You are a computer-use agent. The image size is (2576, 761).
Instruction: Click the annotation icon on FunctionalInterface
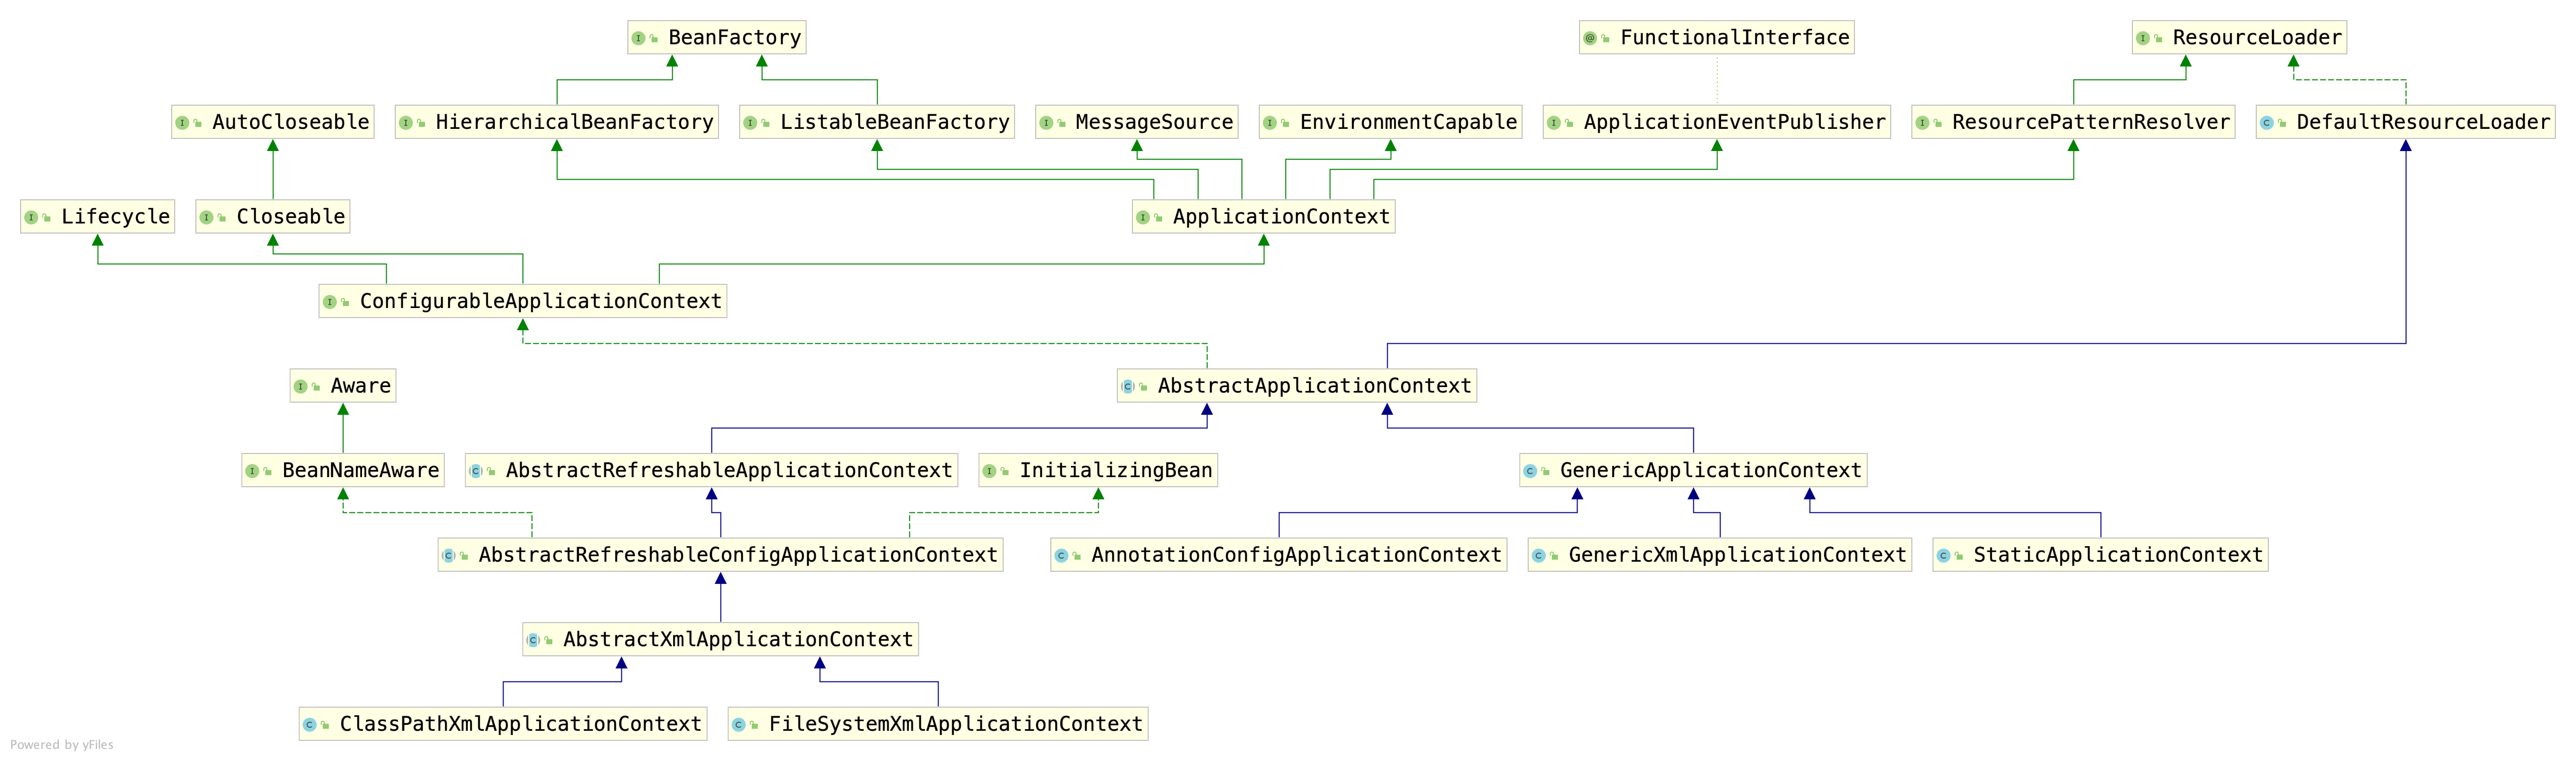[1592, 37]
